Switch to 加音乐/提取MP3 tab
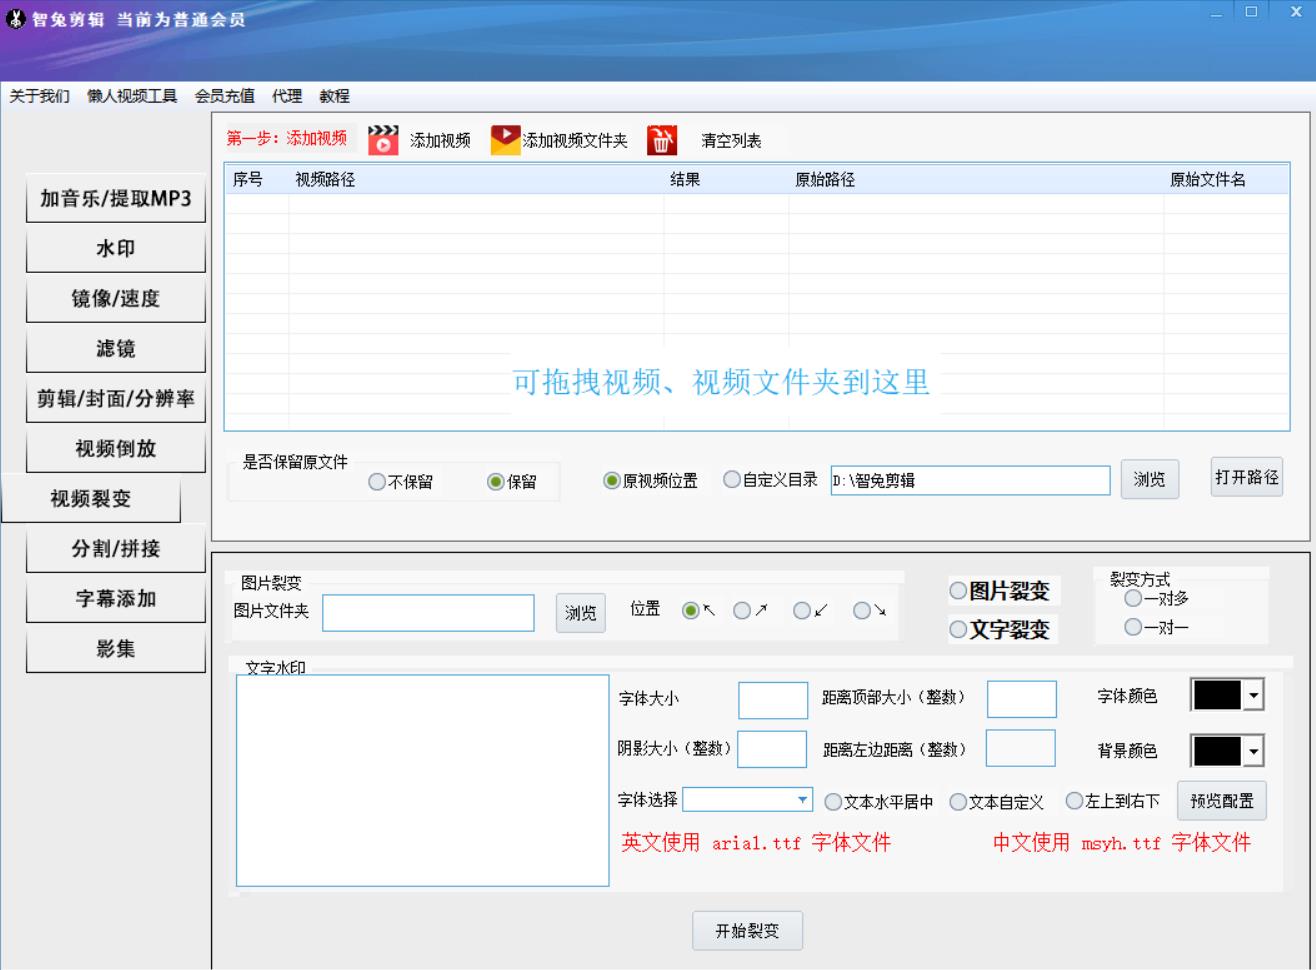This screenshot has width=1316, height=970. [116, 198]
